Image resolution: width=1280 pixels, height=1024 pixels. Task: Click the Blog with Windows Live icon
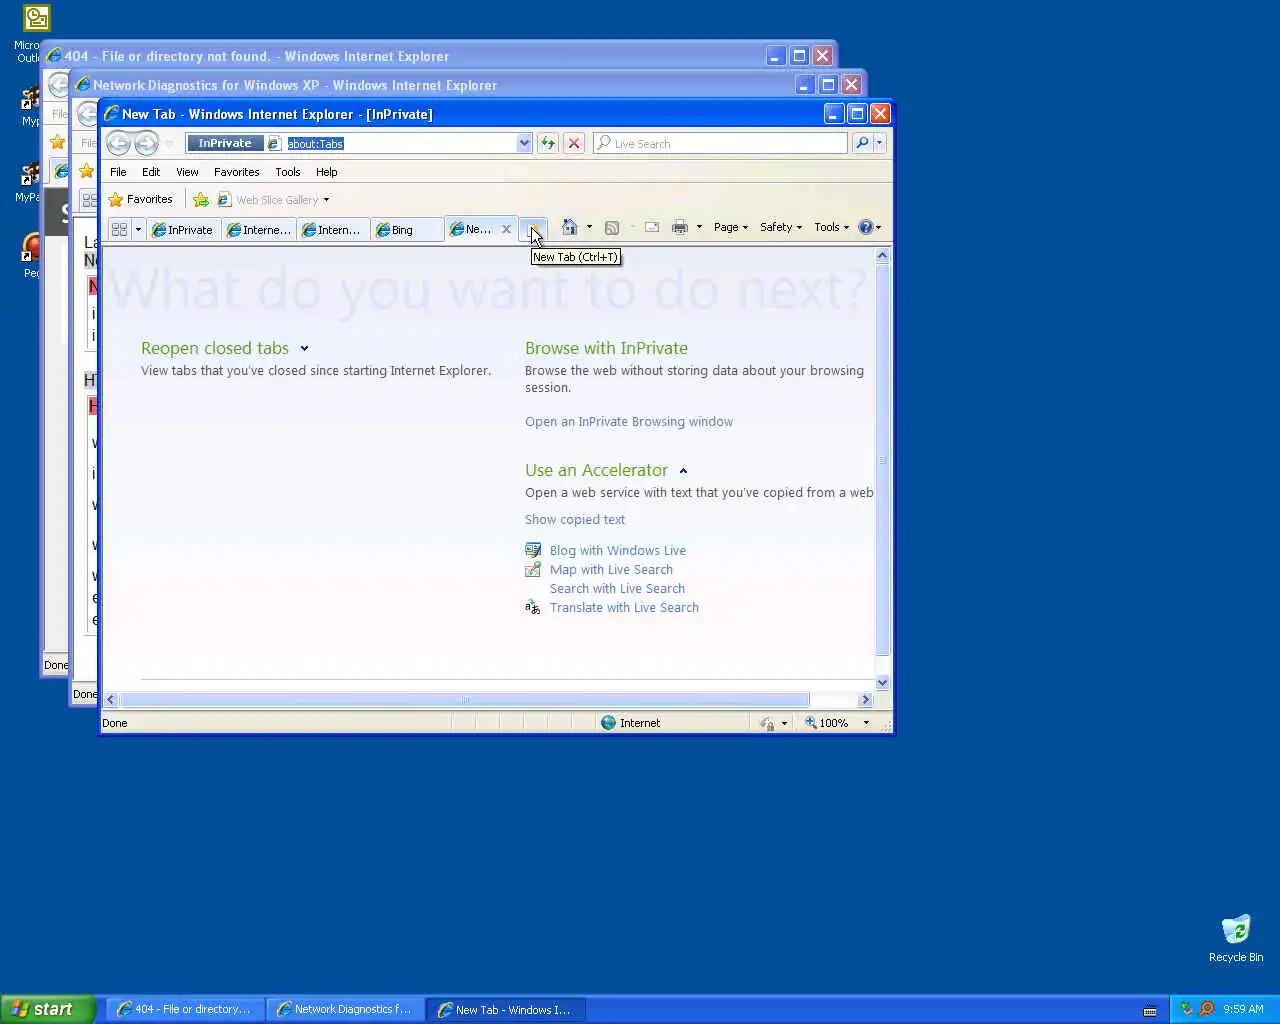[x=533, y=550]
